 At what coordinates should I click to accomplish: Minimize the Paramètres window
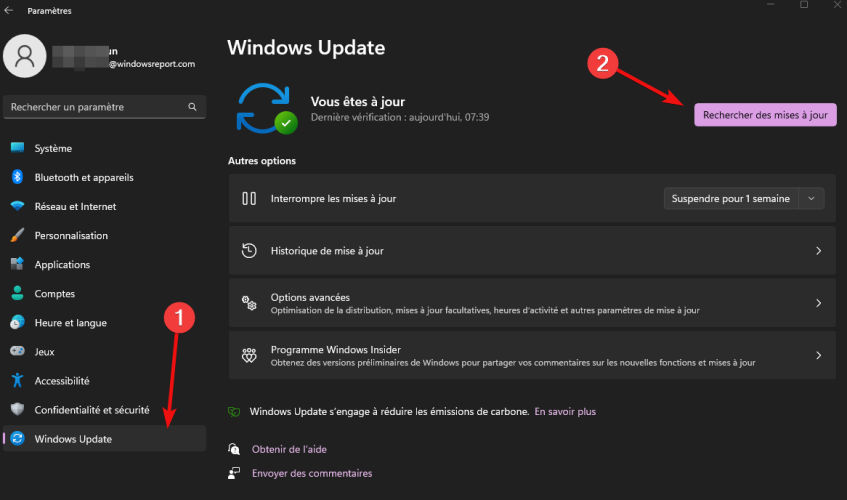[x=771, y=4]
